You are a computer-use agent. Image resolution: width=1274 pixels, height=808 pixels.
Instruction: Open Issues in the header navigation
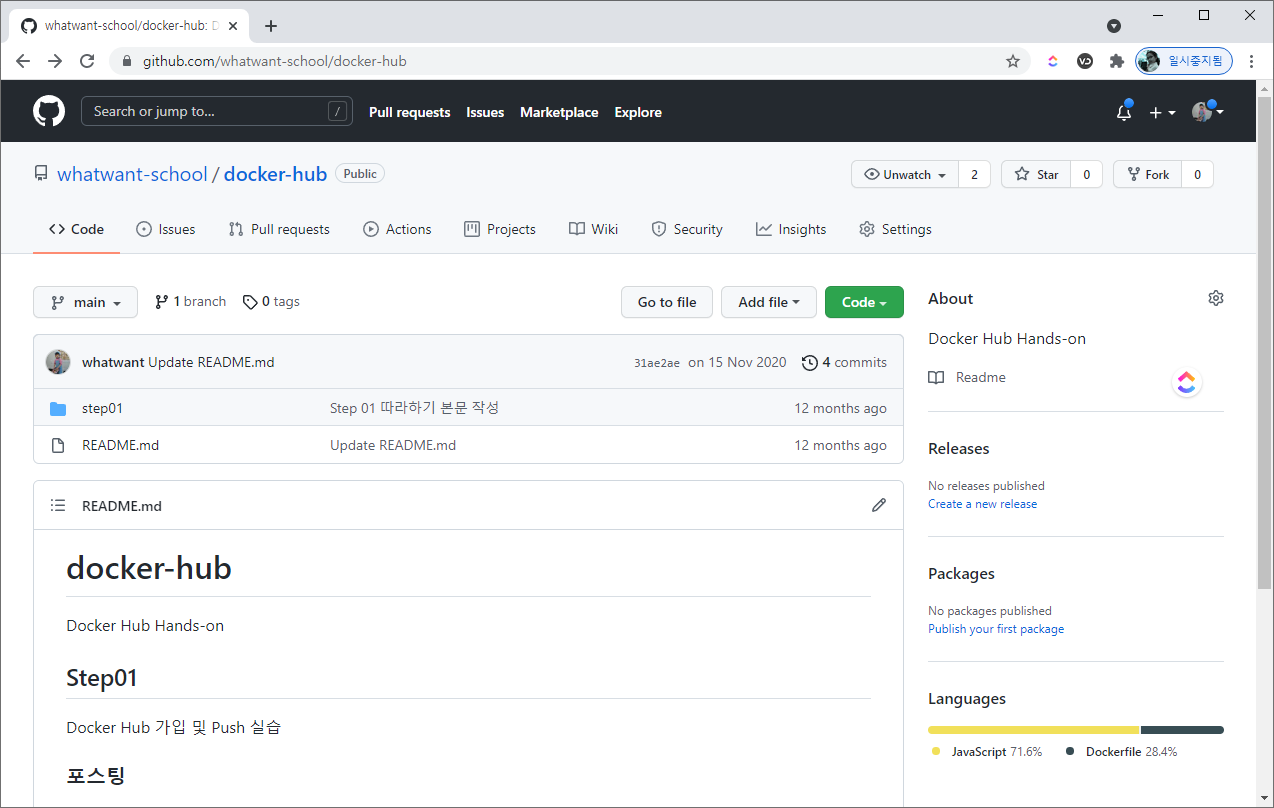click(485, 112)
